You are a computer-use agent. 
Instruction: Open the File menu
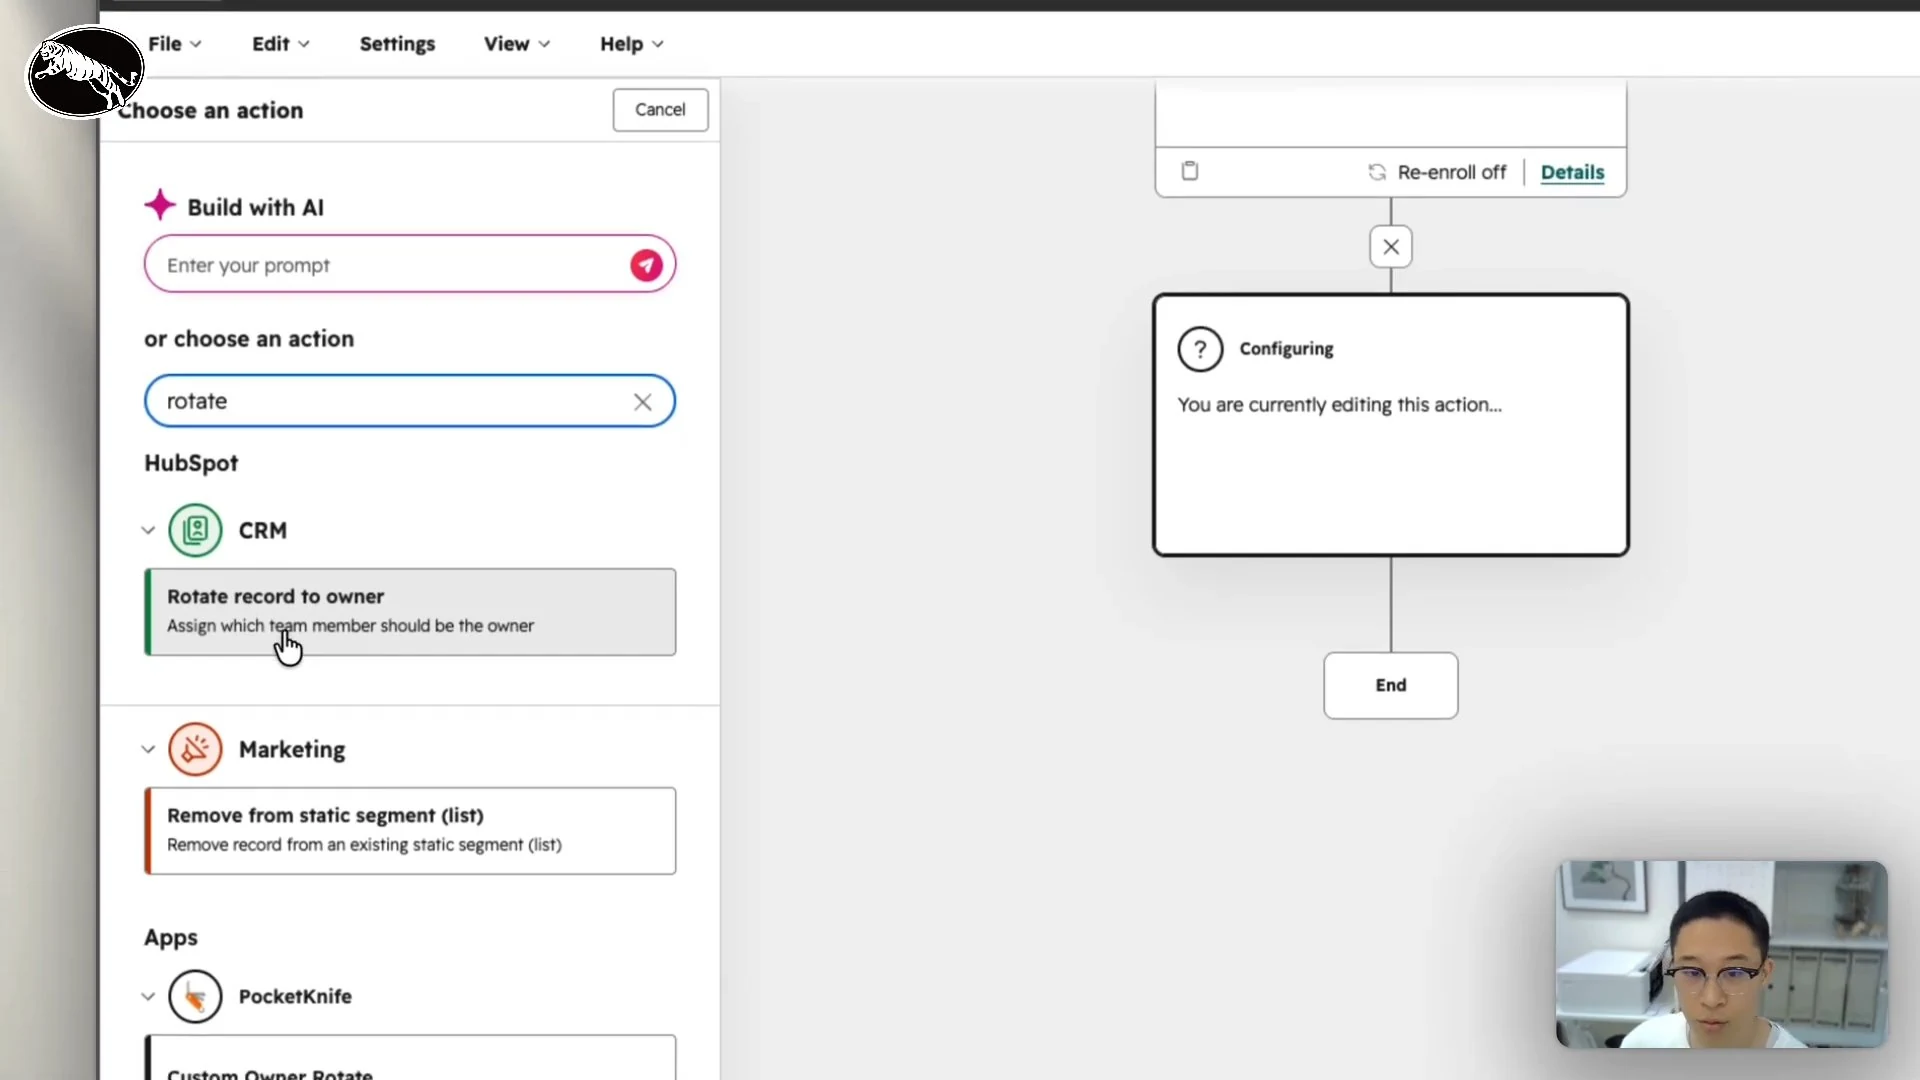click(175, 44)
